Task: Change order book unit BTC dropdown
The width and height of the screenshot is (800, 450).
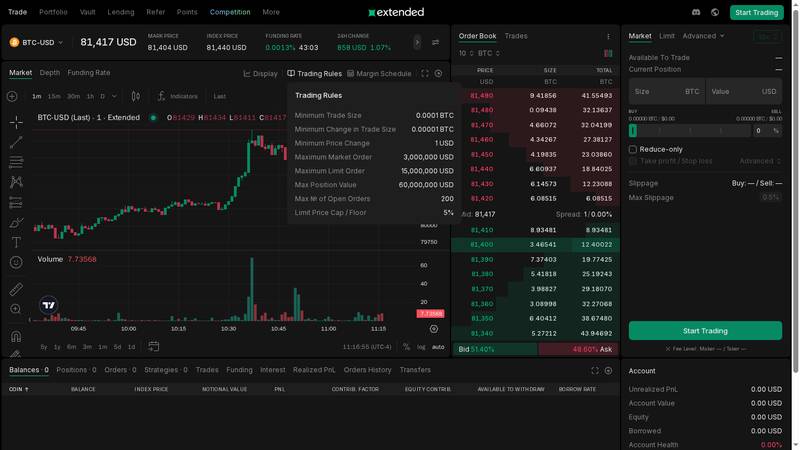Action: tap(488, 53)
